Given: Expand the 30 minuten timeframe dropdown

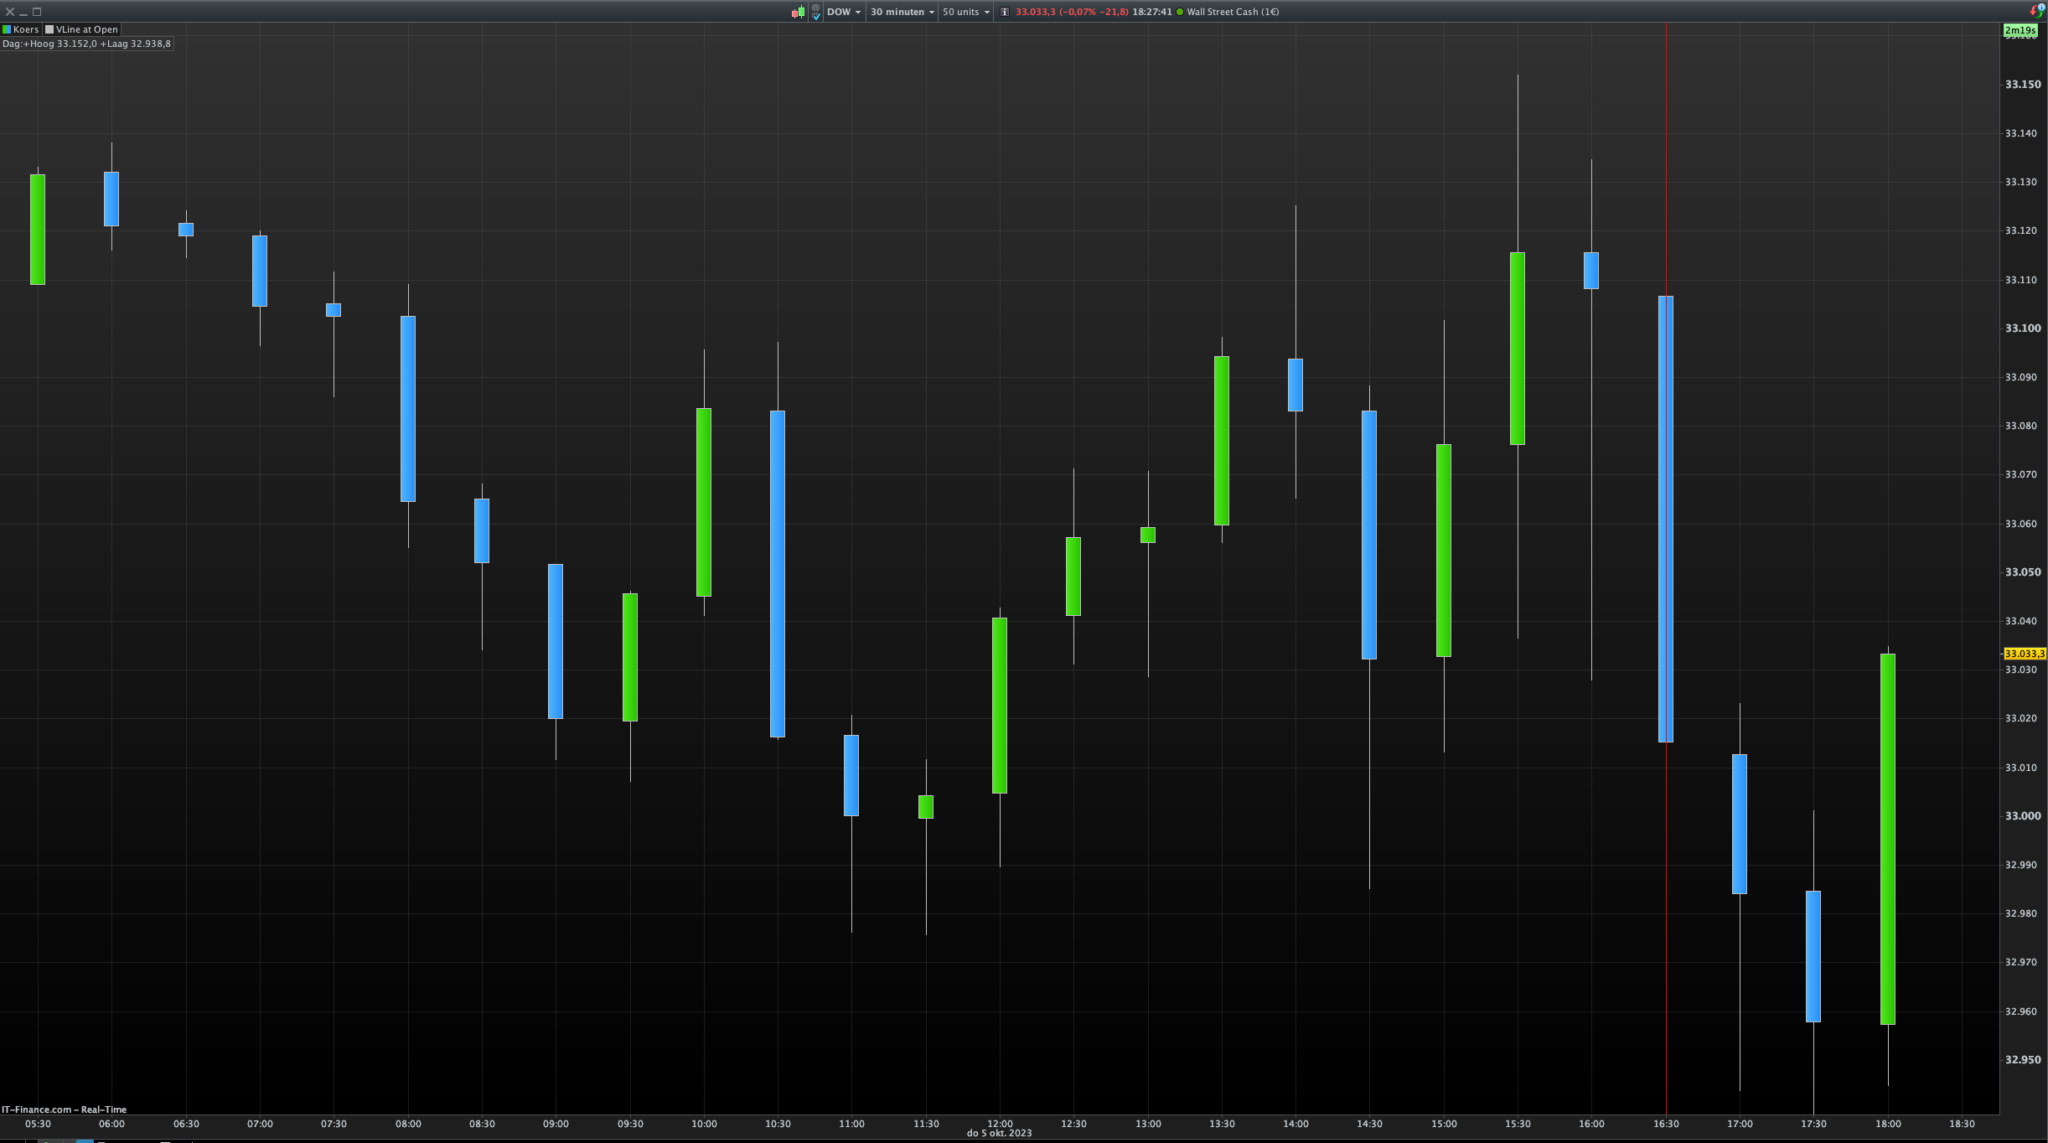Looking at the screenshot, I should (x=902, y=12).
